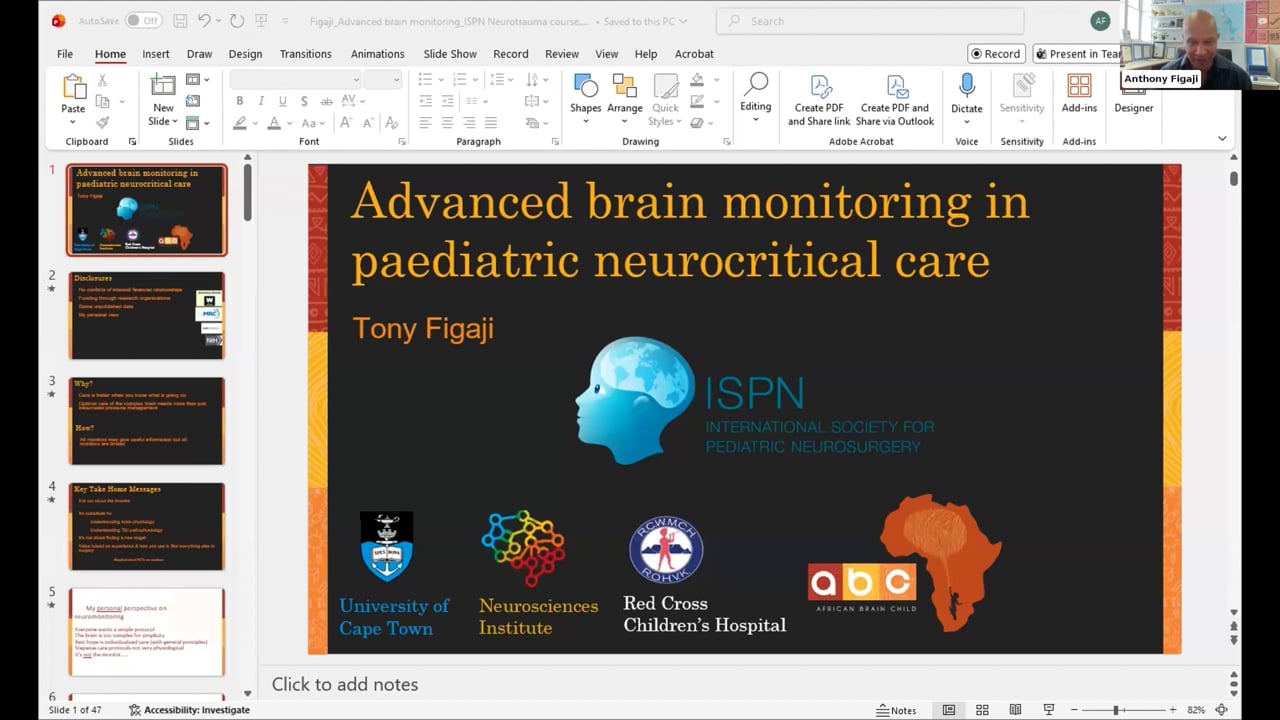The height and width of the screenshot is (720, 1280).
Task: Click the Justify alignment icon
Action: coord(490,122)
